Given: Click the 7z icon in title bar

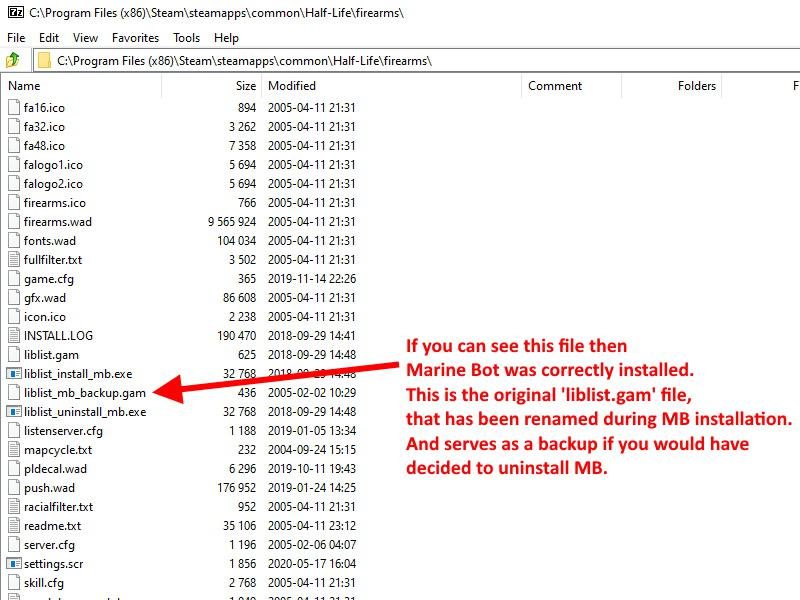Looking at the screenshot, I should pyautogui.click(x=15, y=12).
